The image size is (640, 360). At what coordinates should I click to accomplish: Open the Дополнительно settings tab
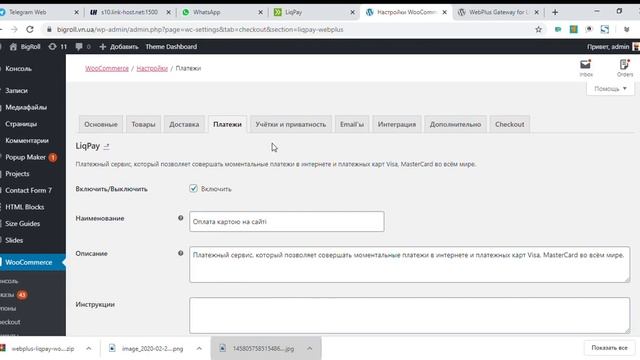pos(455,124)
